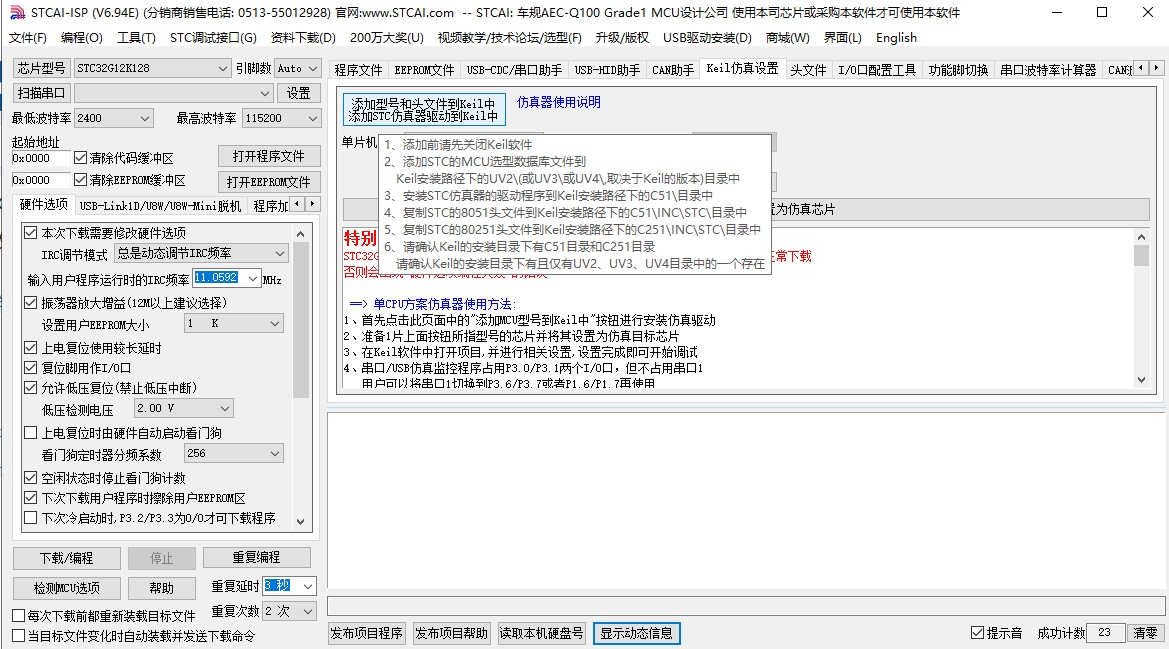Screen dimensions: 1169x649
Task: Switch to 头文件 tab
Action: tap(808, 69)
